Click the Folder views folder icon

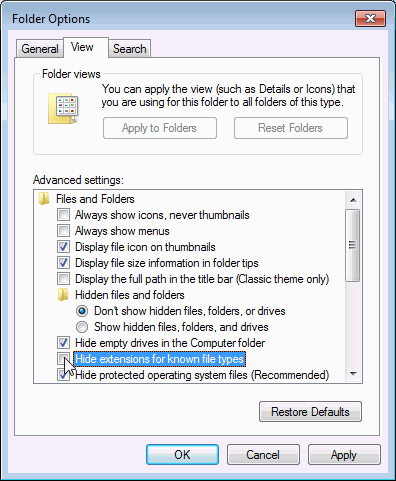(x=64, y=108)
